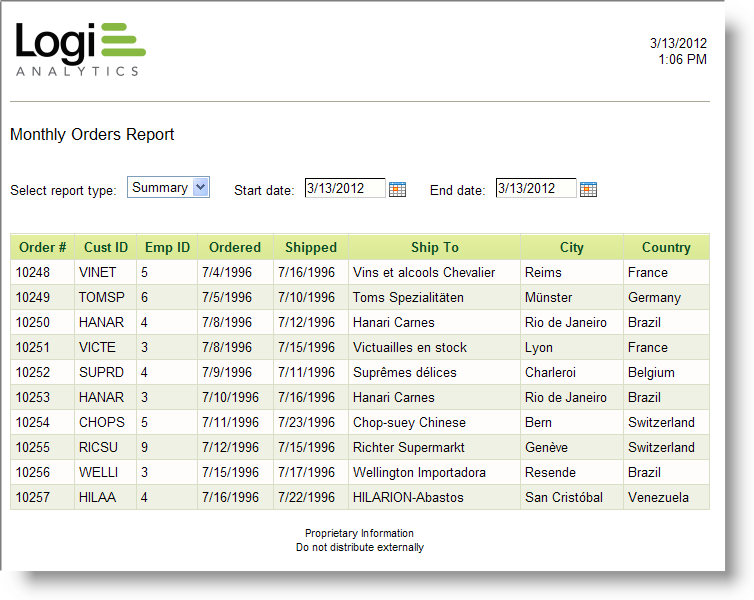Click shipped date 7/23/1996
Viewport: 754px width, 600px height.
click(306, 422)
